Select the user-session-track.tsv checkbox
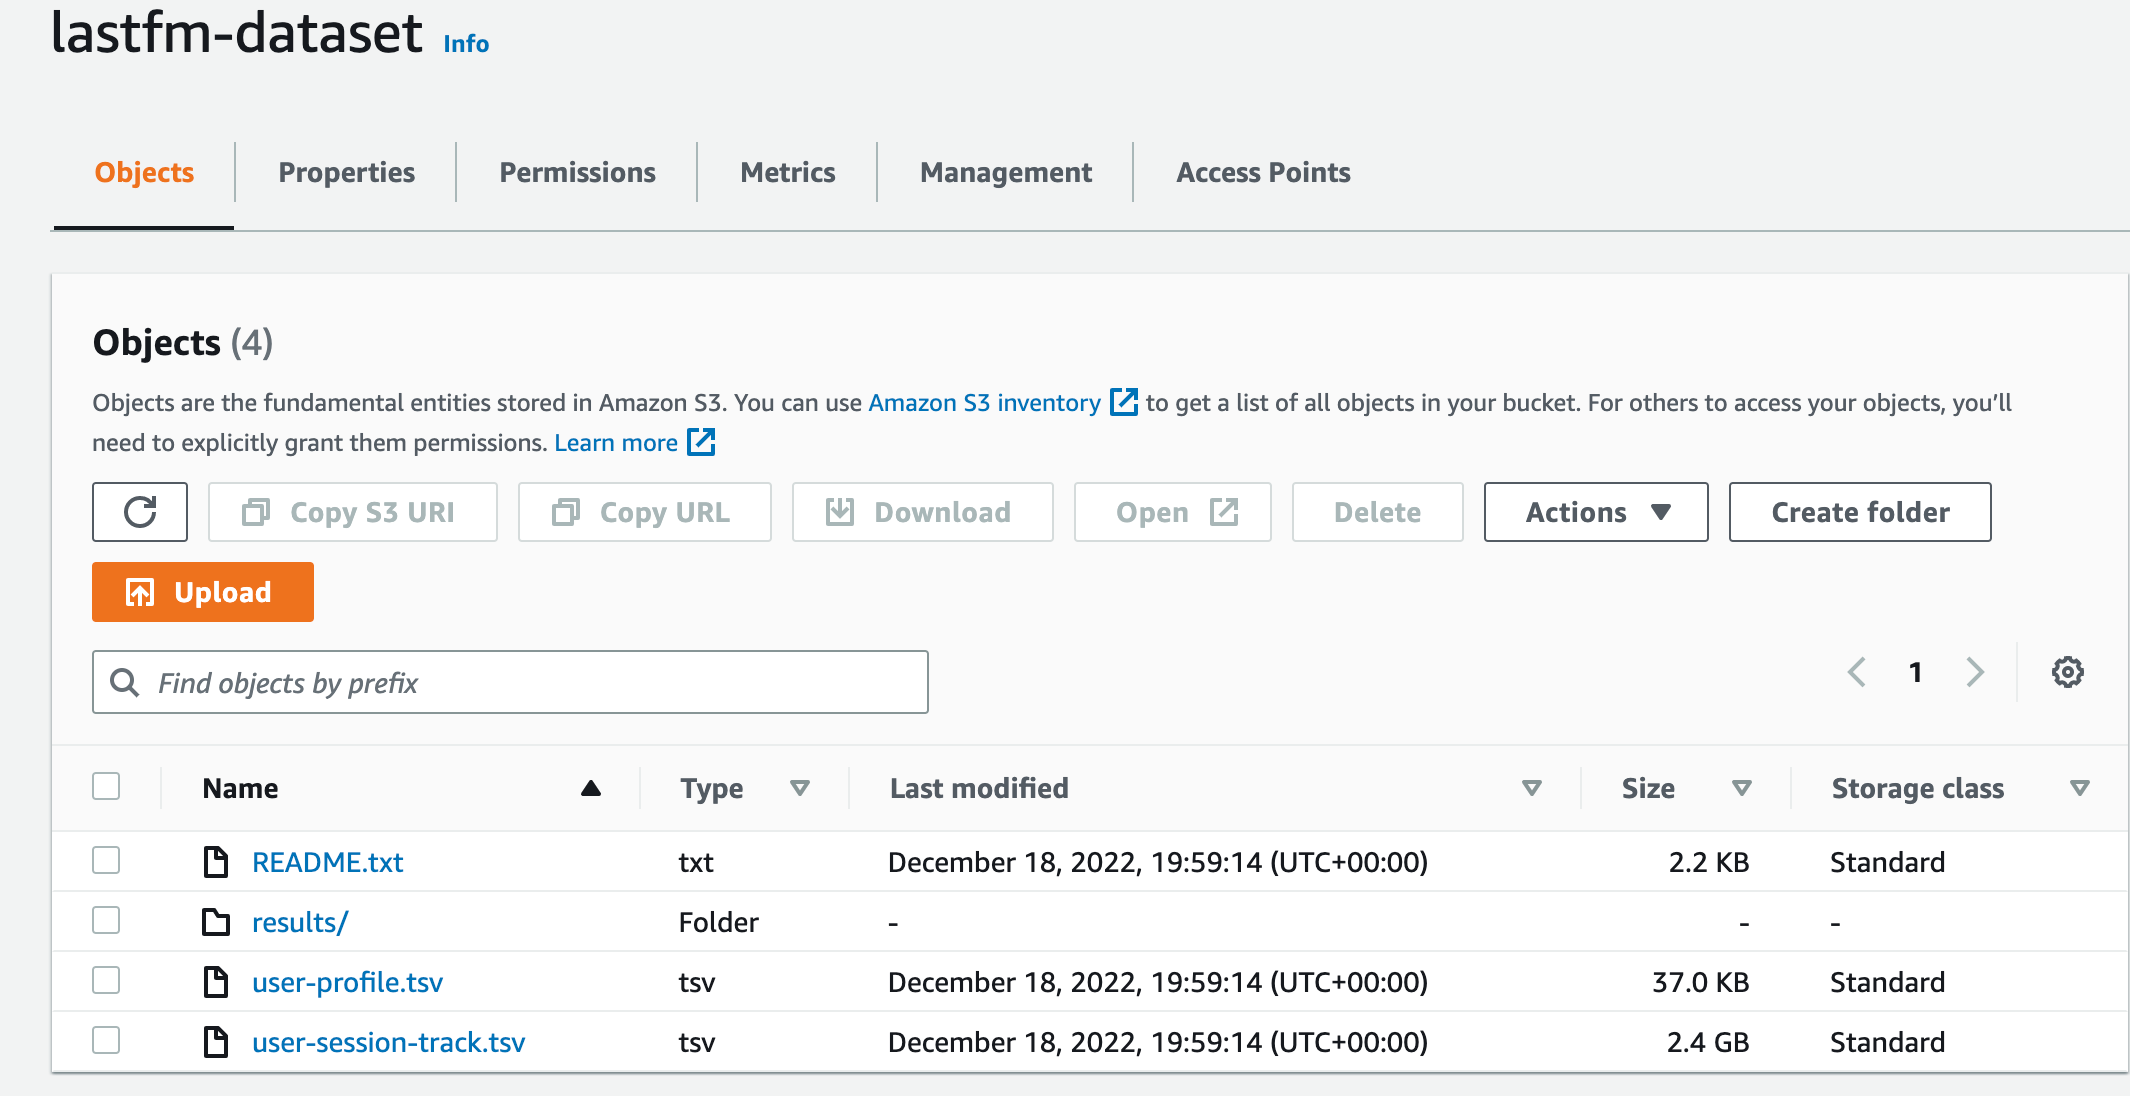The image size is (2130, 1096). click(106, 1041)
